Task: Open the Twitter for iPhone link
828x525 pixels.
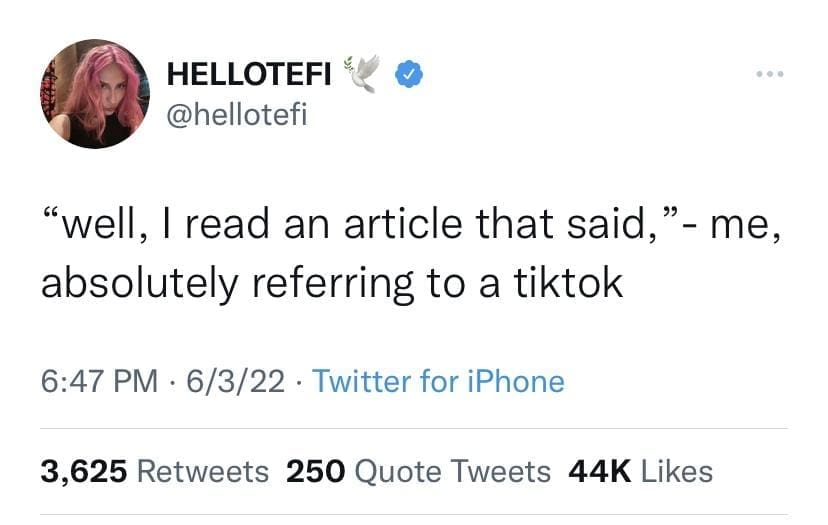Action: 438,381
